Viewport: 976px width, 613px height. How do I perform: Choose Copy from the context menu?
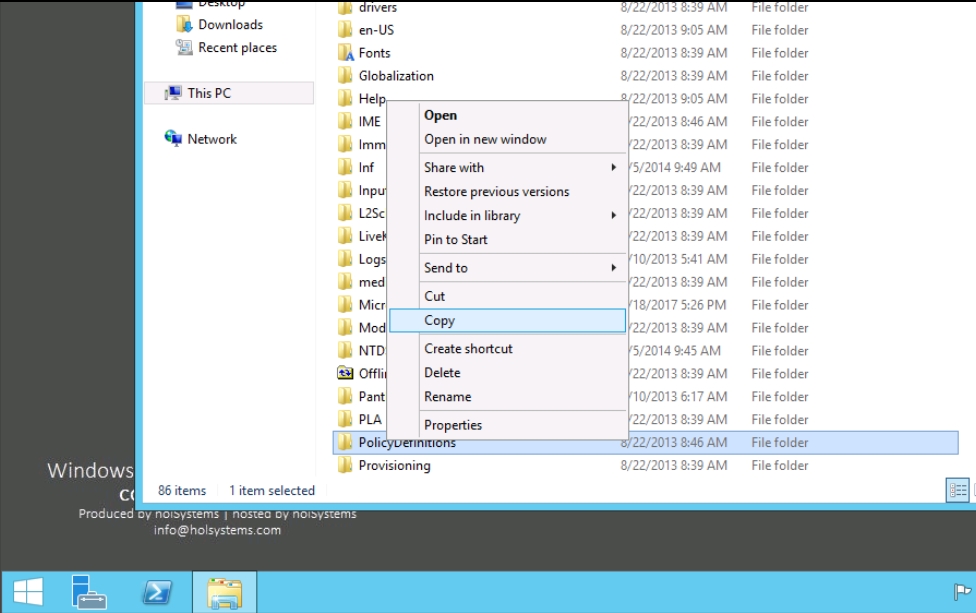(439, 320)
